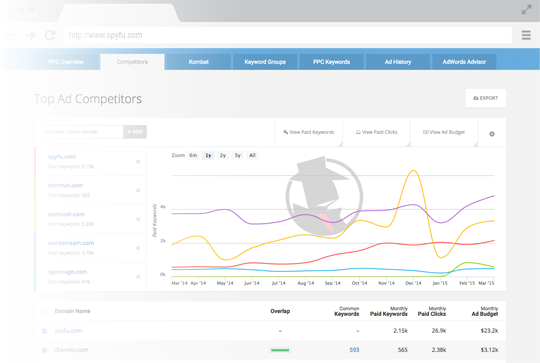Open the semrush.com link in sidebar list
The height and width of the screenshot is (363, 540).
coord(66,214)
